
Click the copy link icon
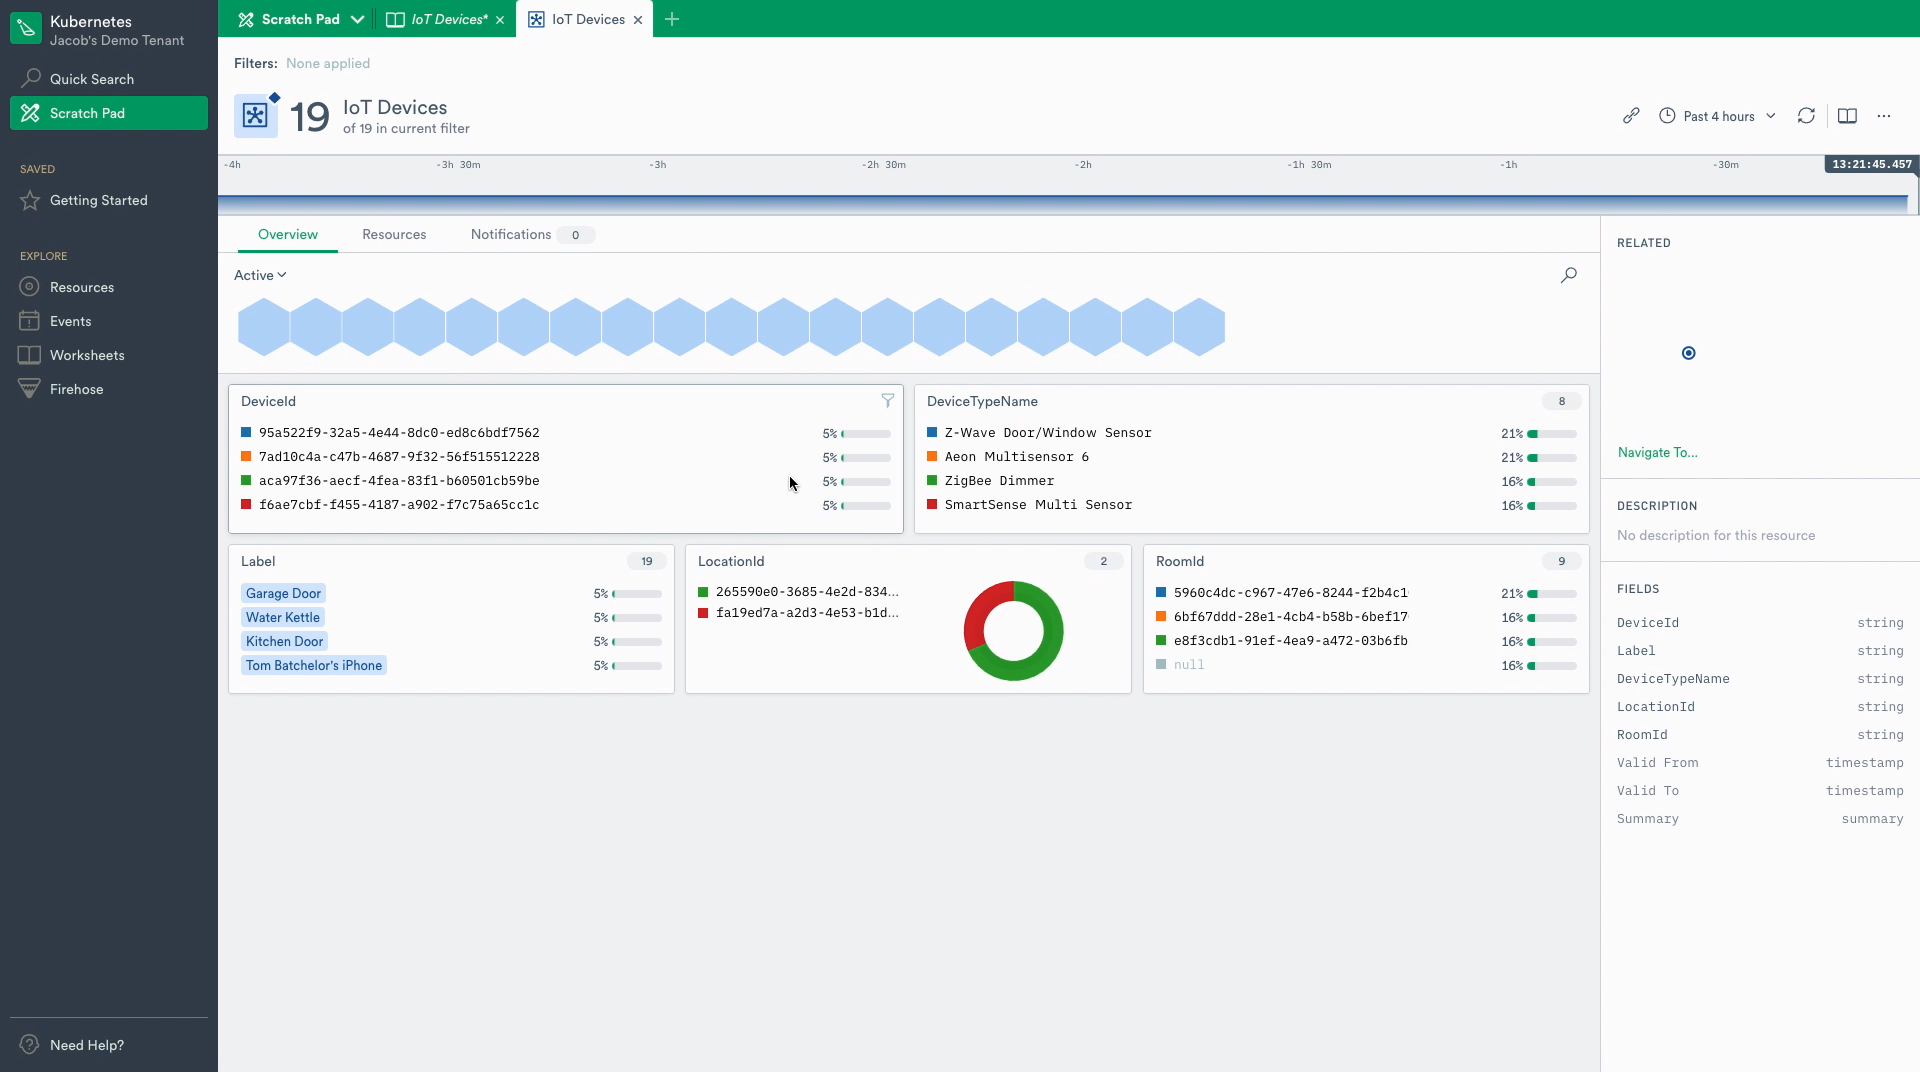tap(1631, 116)
